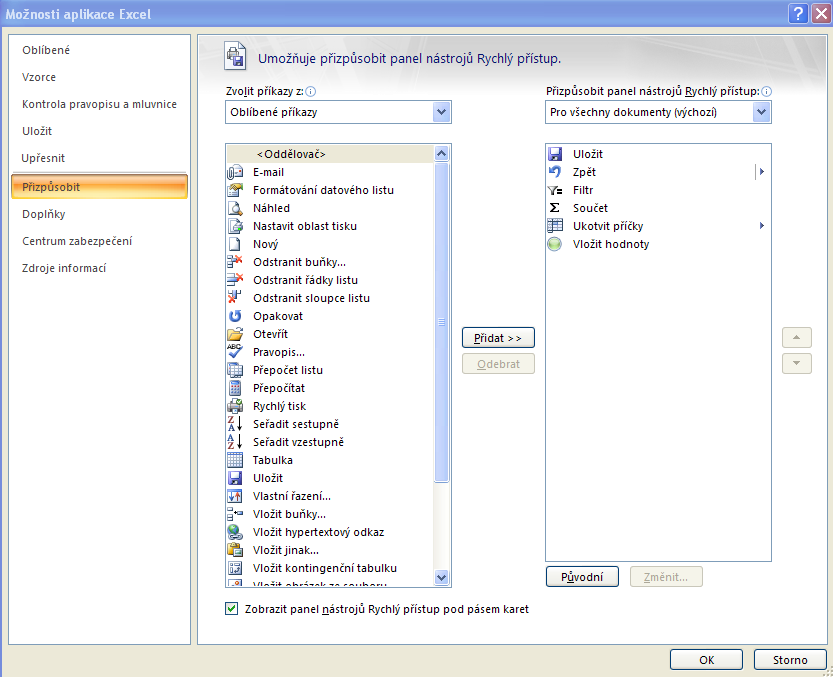Screen dimensions: 833x677
Task: Click the Změnit... button
Action: [666, 577]
